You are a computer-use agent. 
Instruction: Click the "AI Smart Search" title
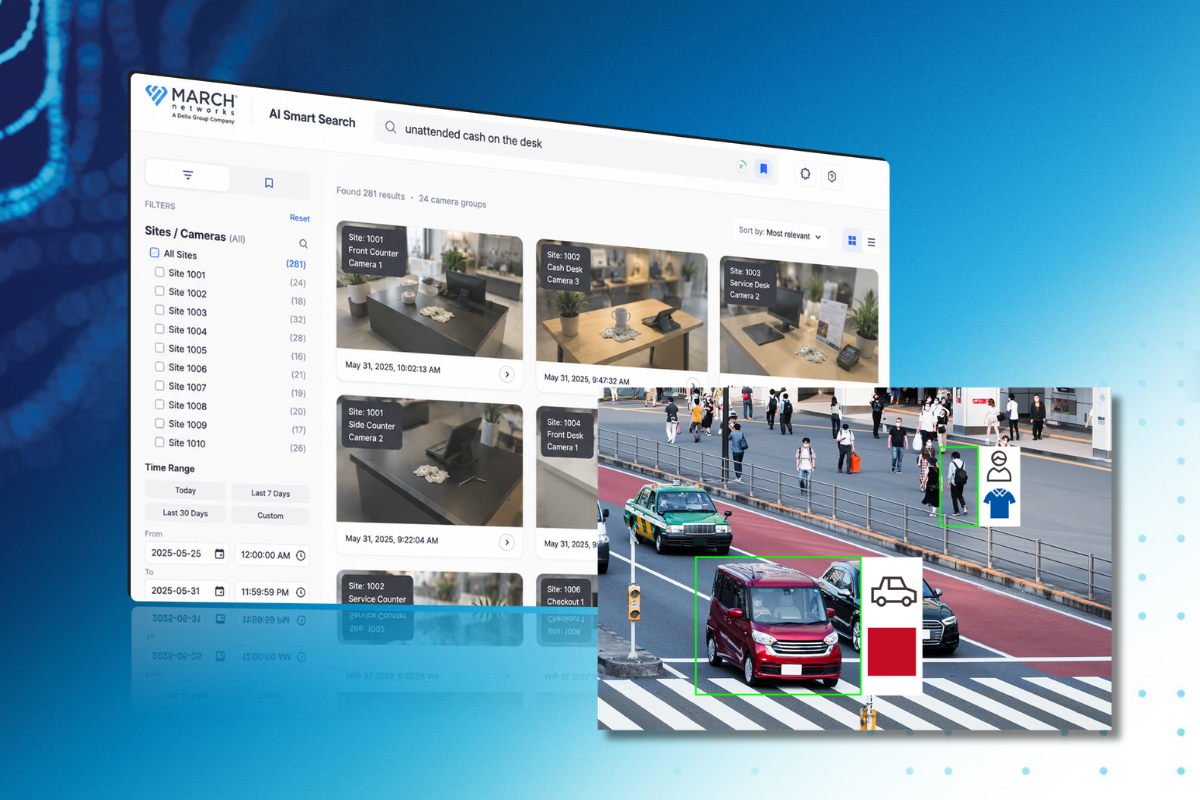pos(312,118)
